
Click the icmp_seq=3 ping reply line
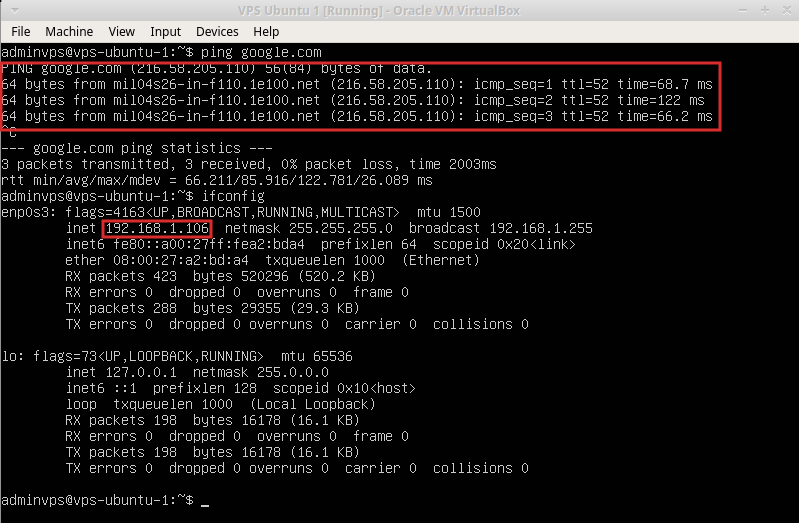pyautogui.click(x=357, y=117)
